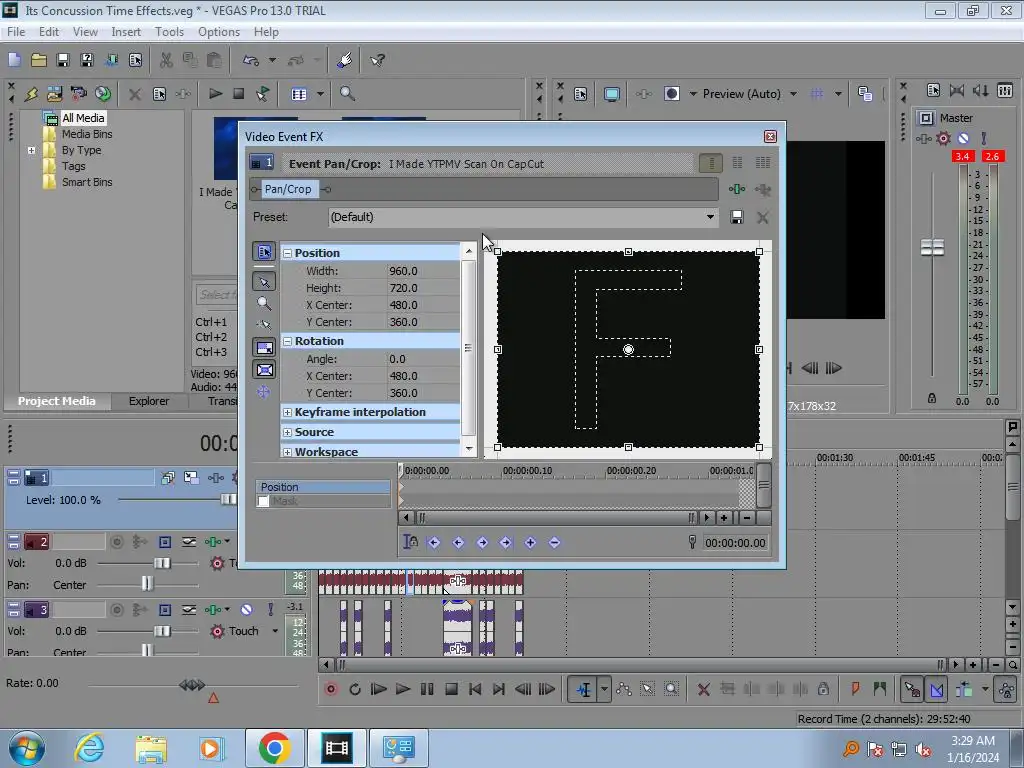Select the Zoom magnifier tool in Pan/Crop
This screenshot has width=1024, height=768.
point(264,303)
